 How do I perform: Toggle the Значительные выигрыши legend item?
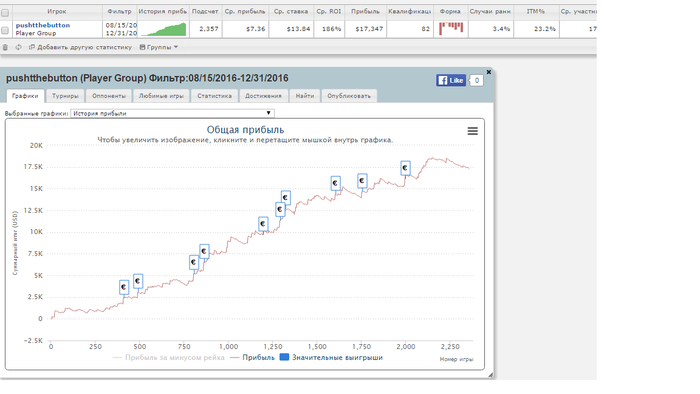(x=331, y=357)
